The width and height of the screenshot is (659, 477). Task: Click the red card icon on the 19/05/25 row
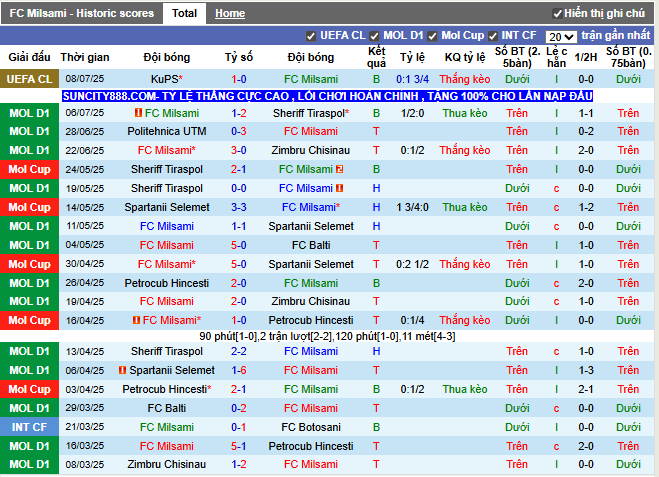(339, 188)
